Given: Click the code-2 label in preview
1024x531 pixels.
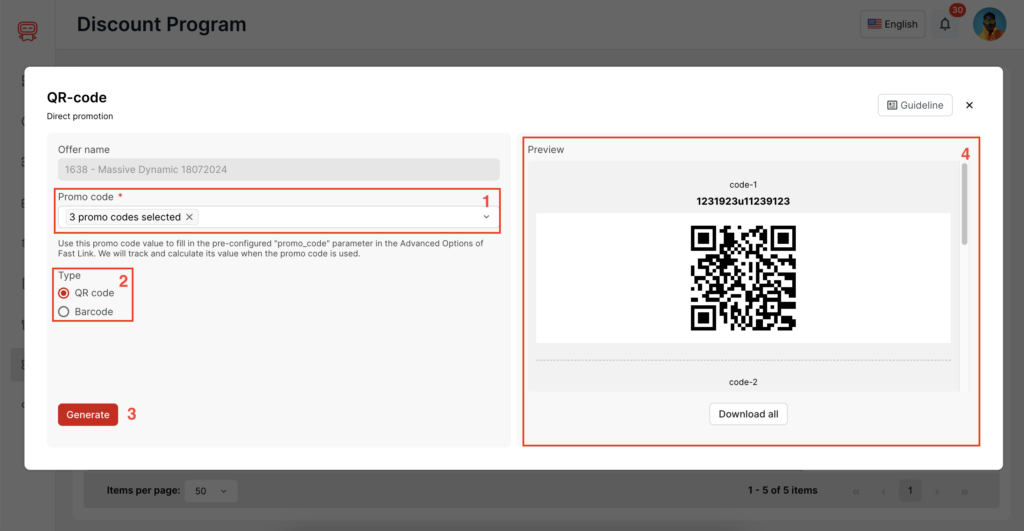Looking at the screenshot, I should 743,382.
